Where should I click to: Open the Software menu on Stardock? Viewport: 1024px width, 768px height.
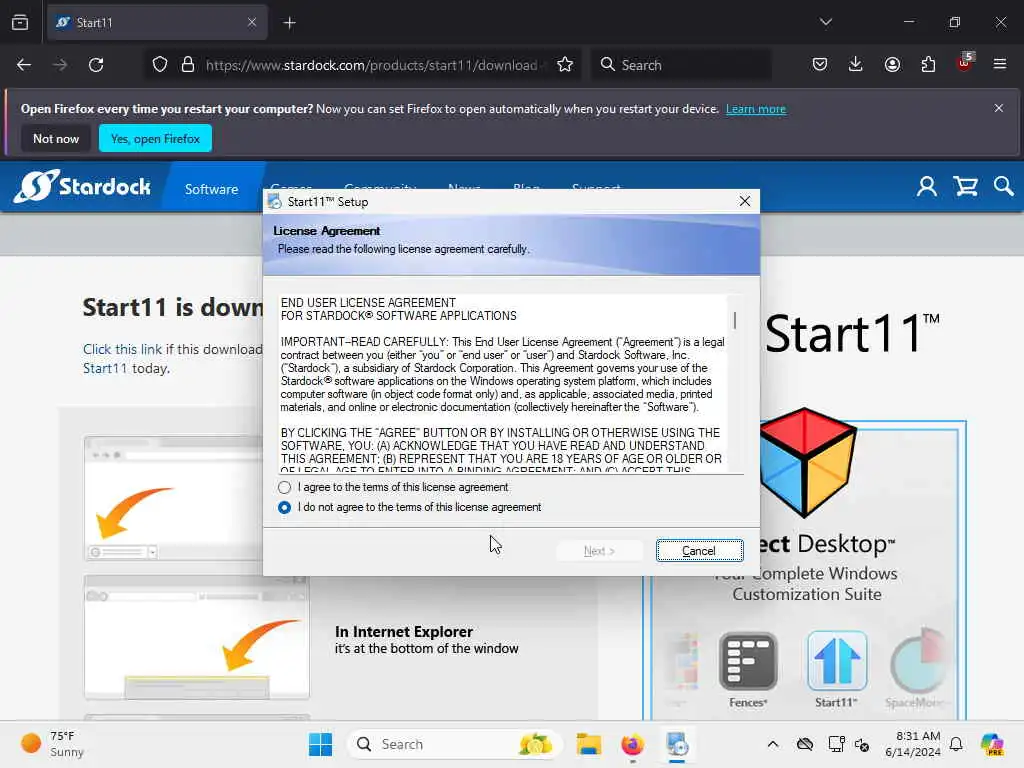212,189
